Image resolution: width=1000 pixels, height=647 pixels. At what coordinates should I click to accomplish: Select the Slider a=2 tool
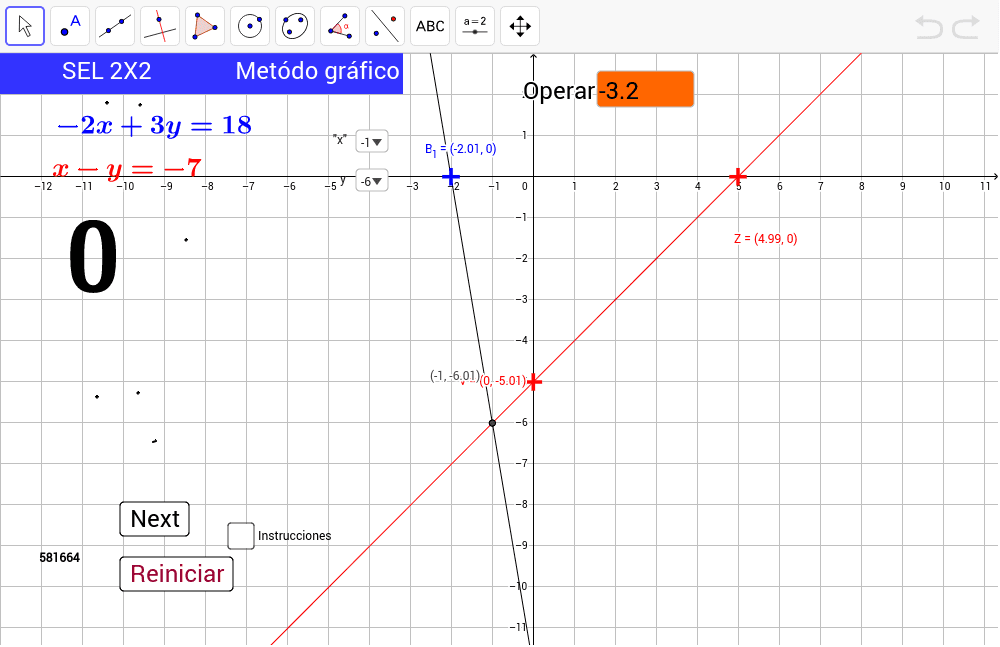tap(475, 26)
